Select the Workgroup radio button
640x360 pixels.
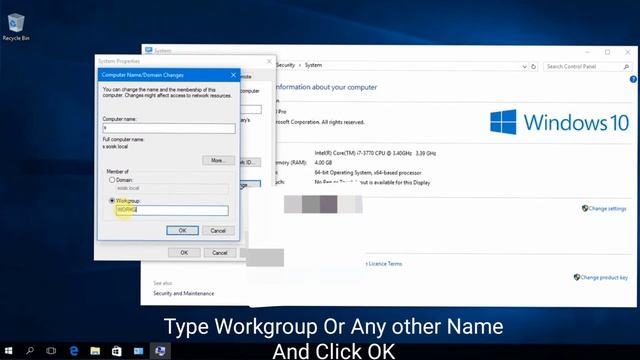point(112,201)
